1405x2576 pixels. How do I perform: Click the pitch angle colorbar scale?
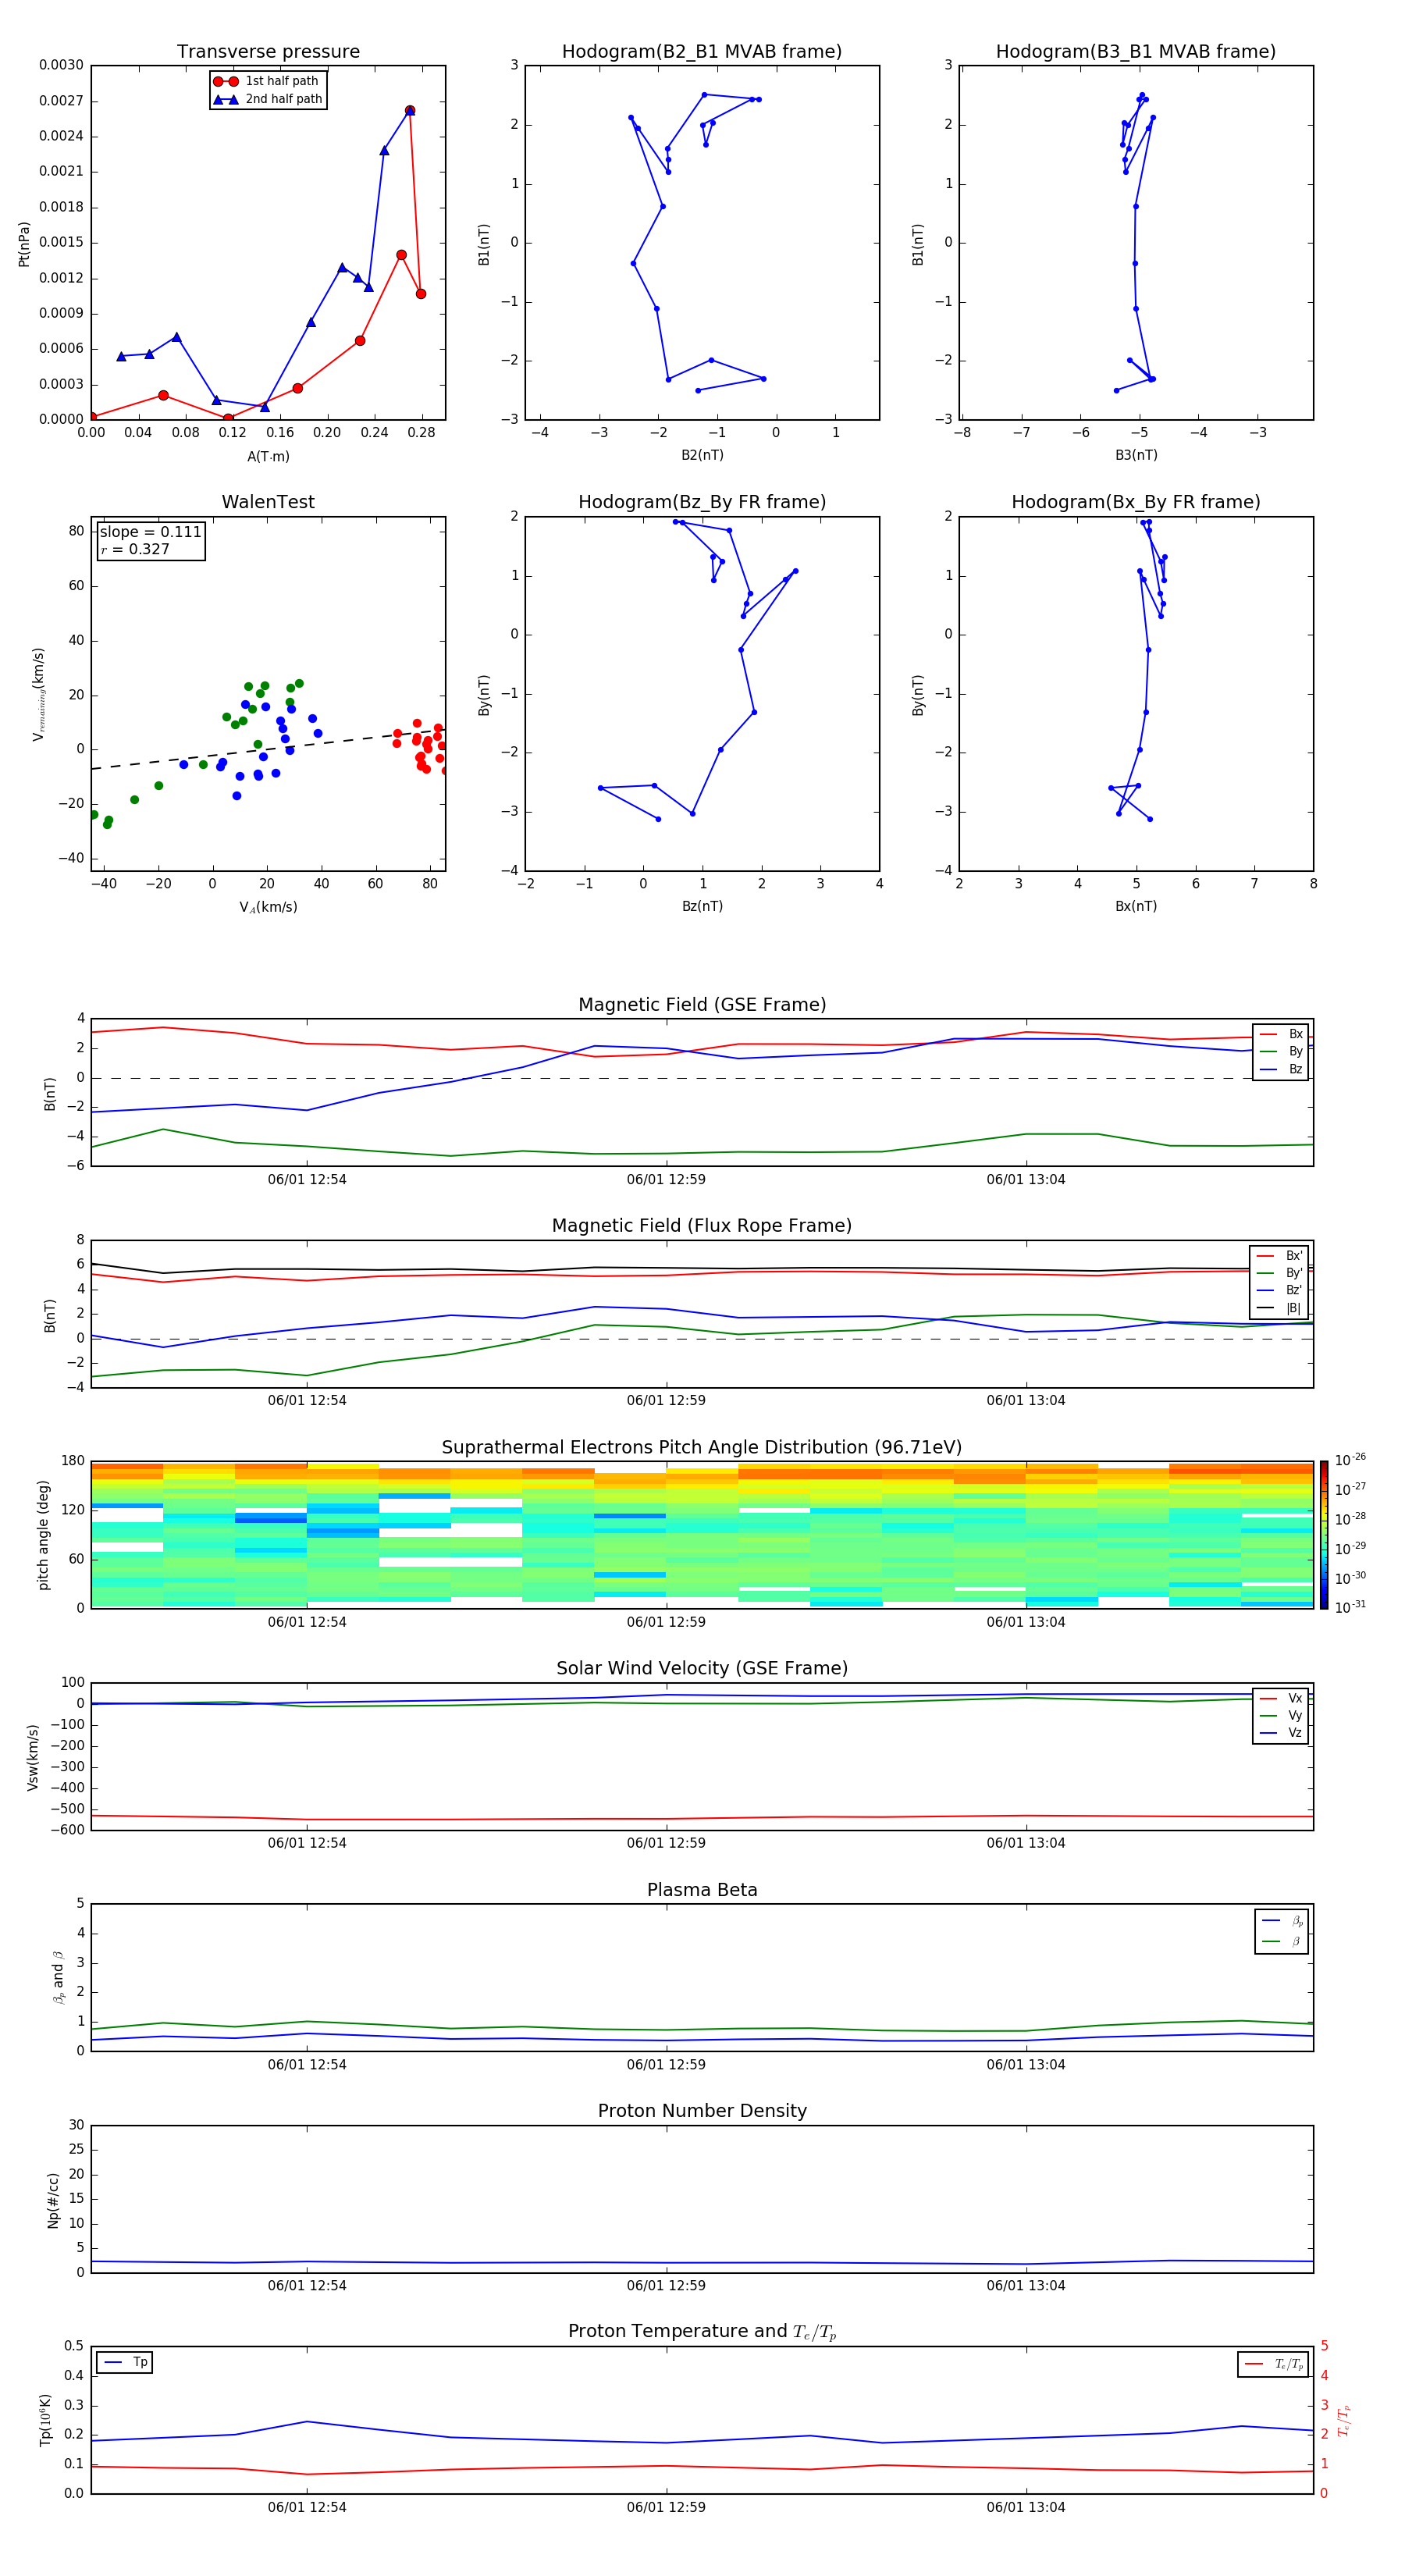pyautogui.click(x=1324, y=1535)
